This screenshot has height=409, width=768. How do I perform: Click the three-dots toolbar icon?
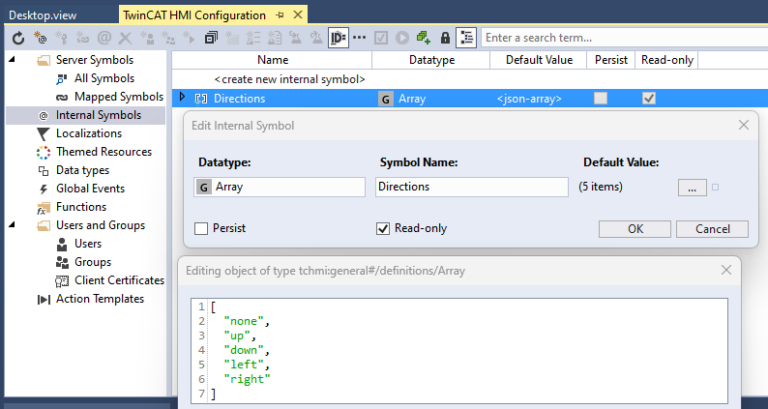pos(359,38)
